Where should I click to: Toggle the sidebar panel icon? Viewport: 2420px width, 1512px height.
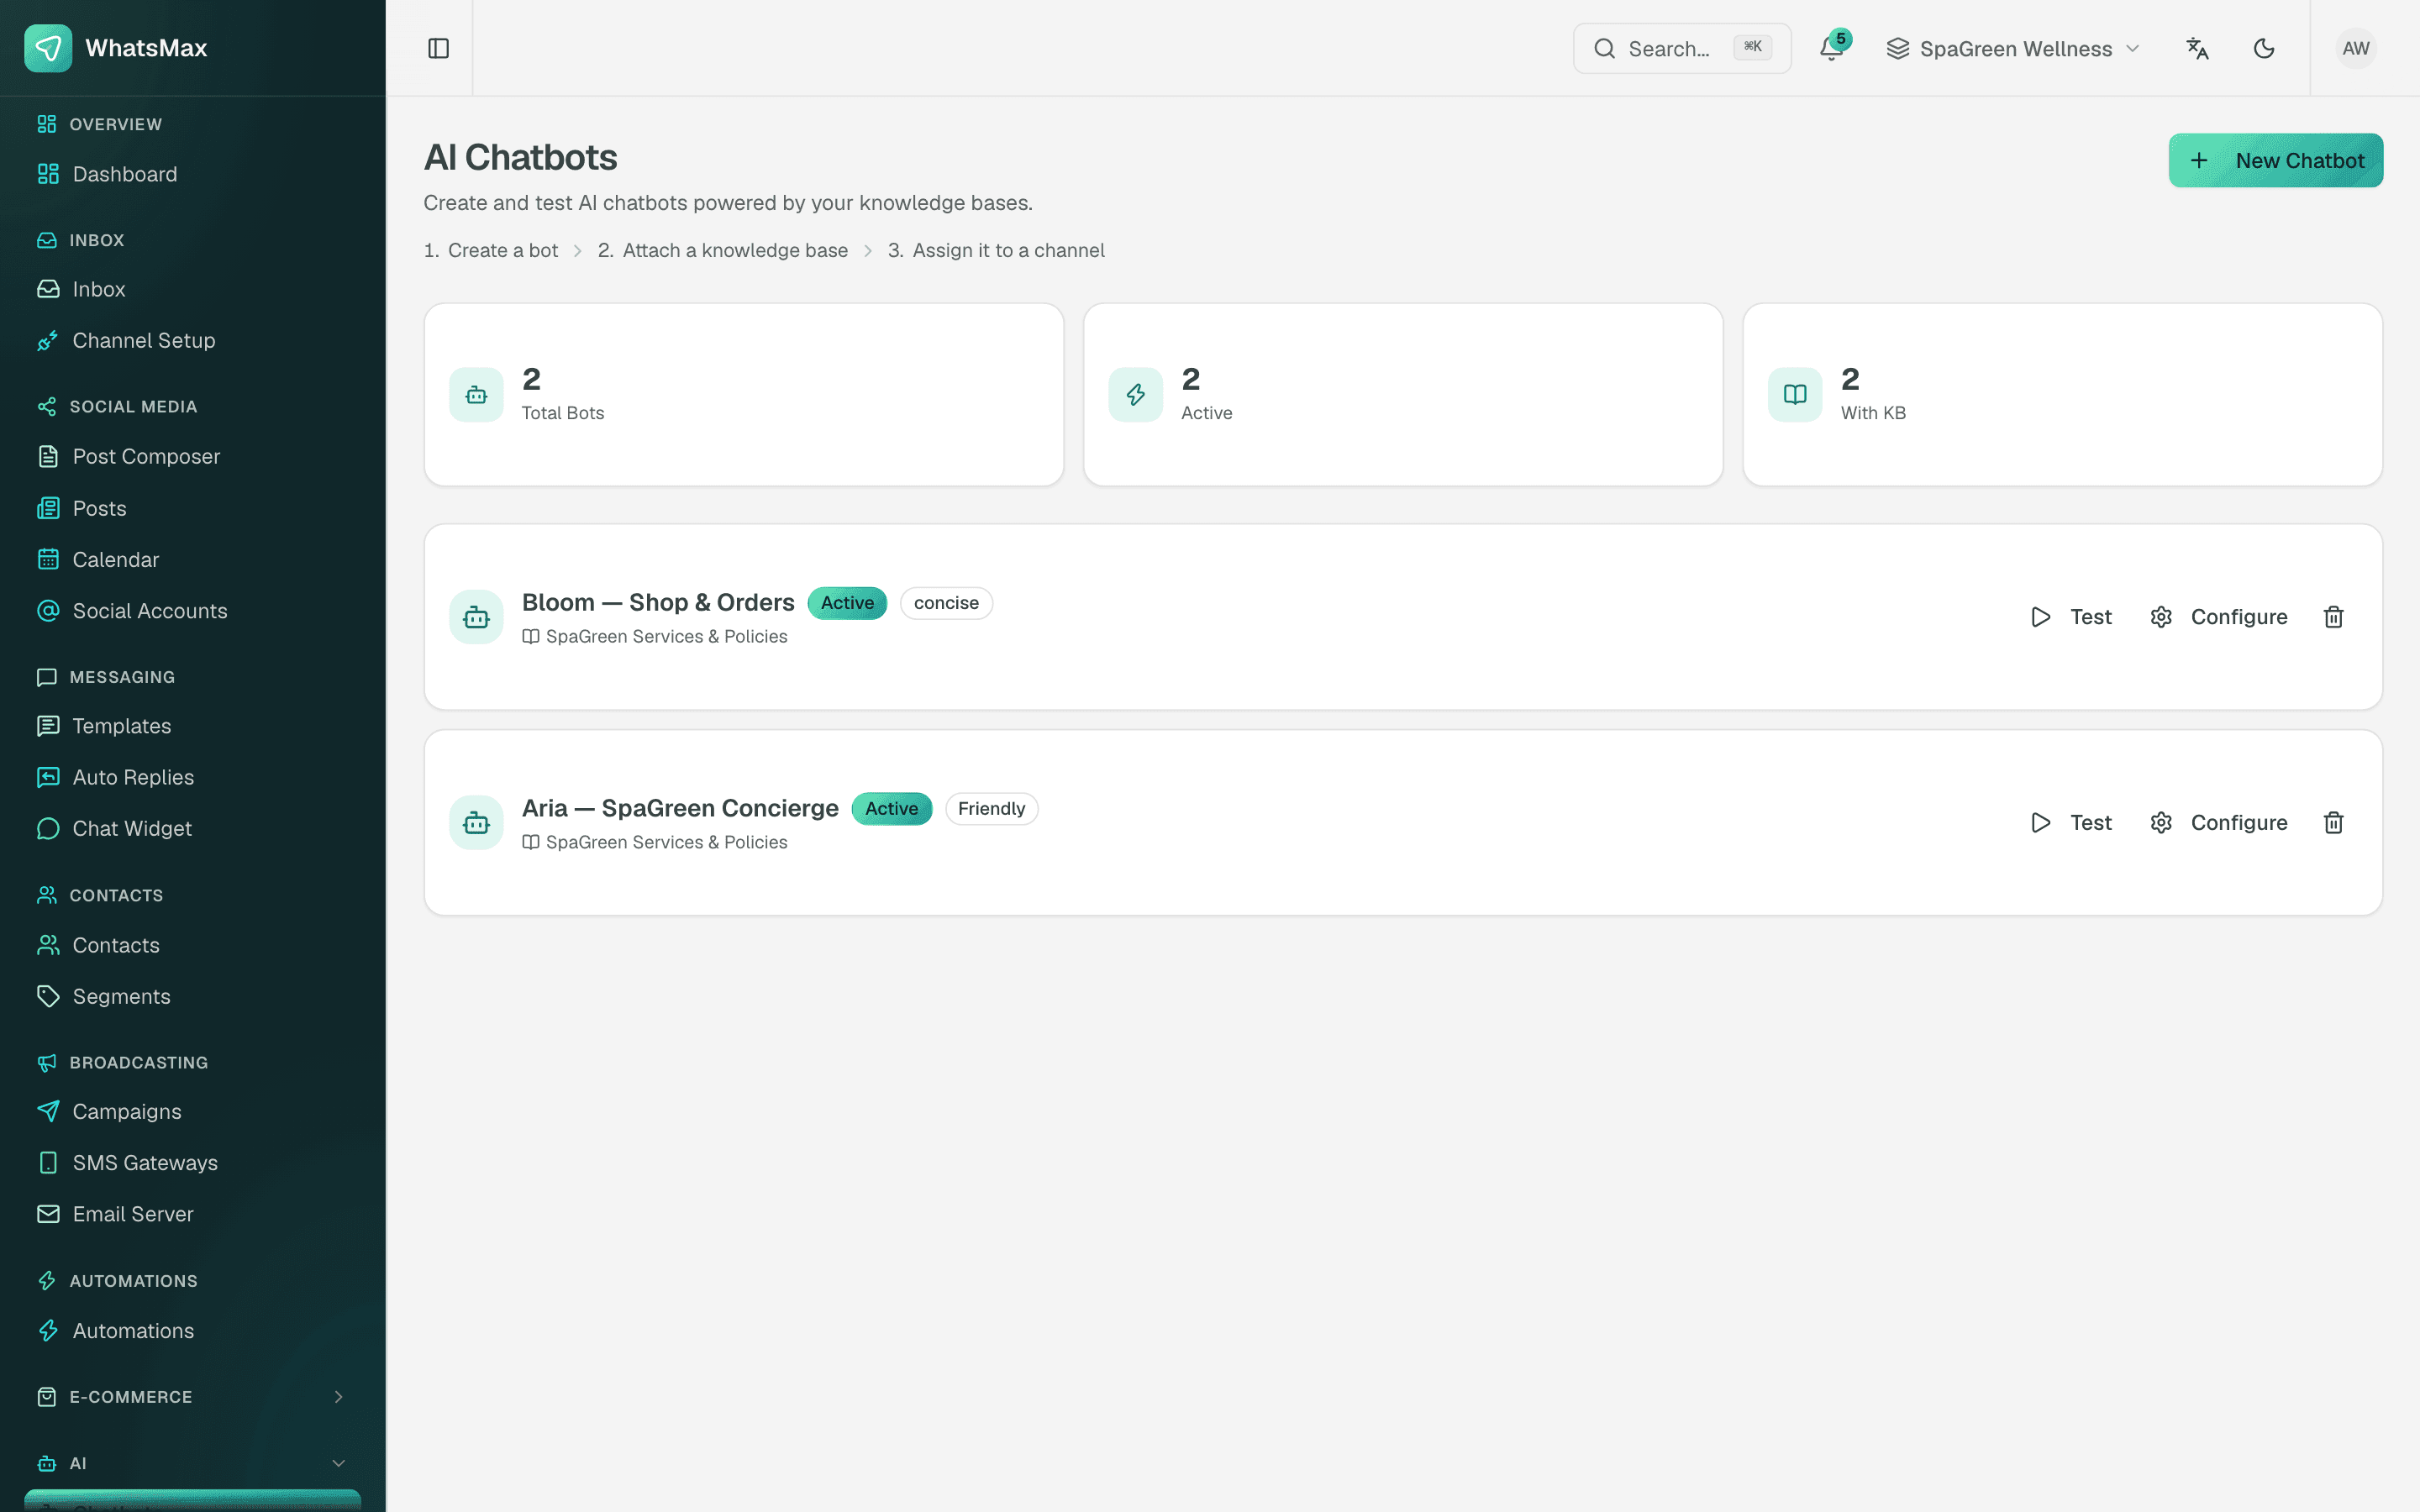[x=438, y=48]
